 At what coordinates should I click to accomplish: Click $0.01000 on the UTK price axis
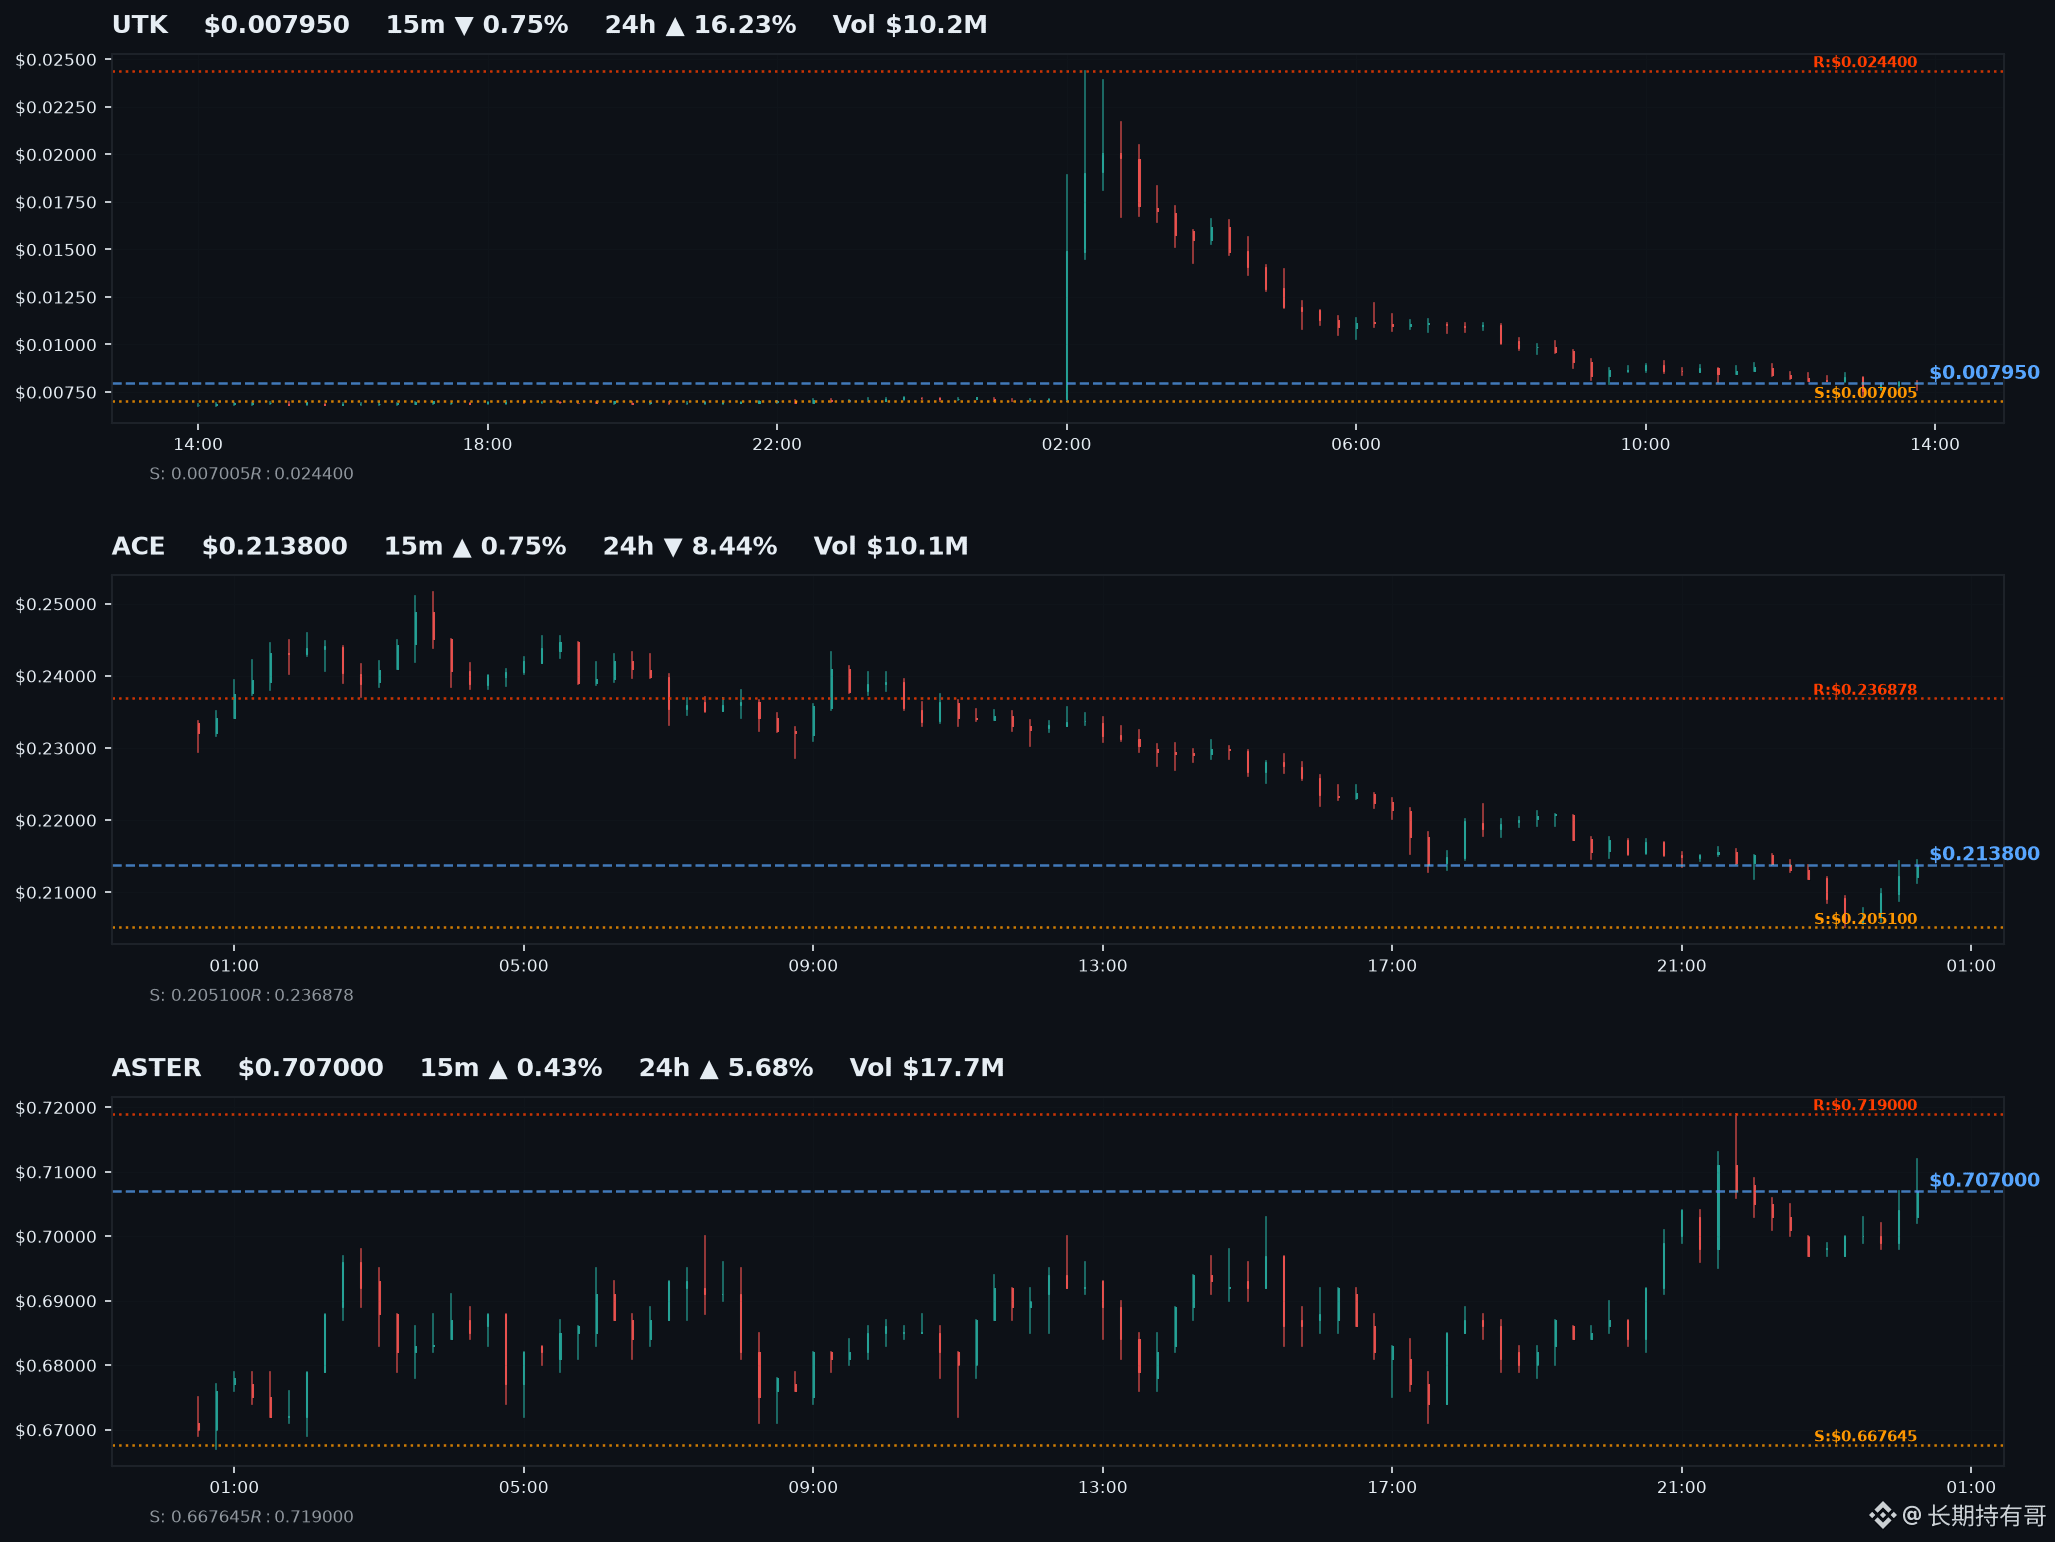[56, 345]
